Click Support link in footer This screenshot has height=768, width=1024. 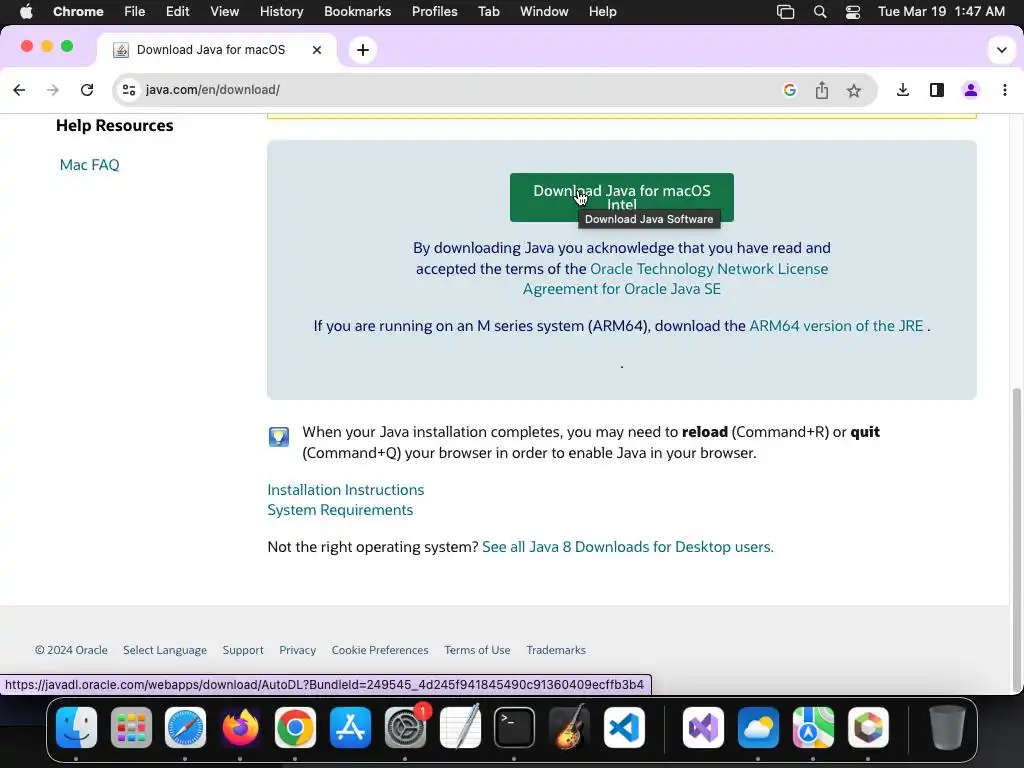(243, 650)
